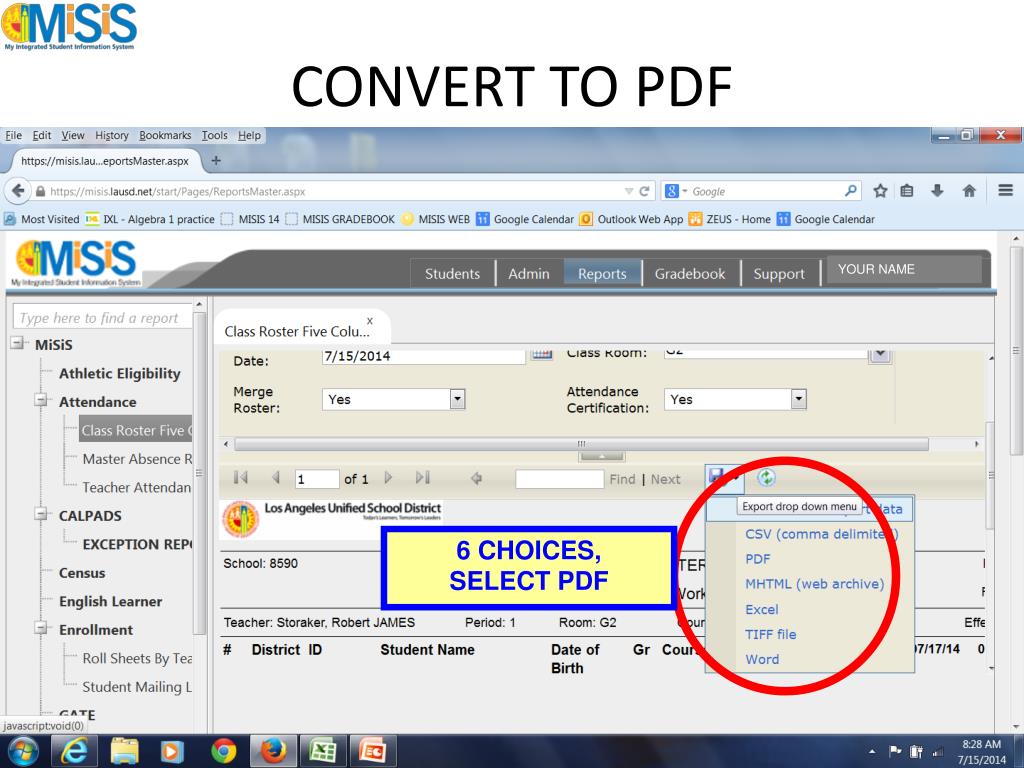Bookmark this page with the star icon
The width and height of the screenshot is (1024, 768).
click(x=880, y=191)
